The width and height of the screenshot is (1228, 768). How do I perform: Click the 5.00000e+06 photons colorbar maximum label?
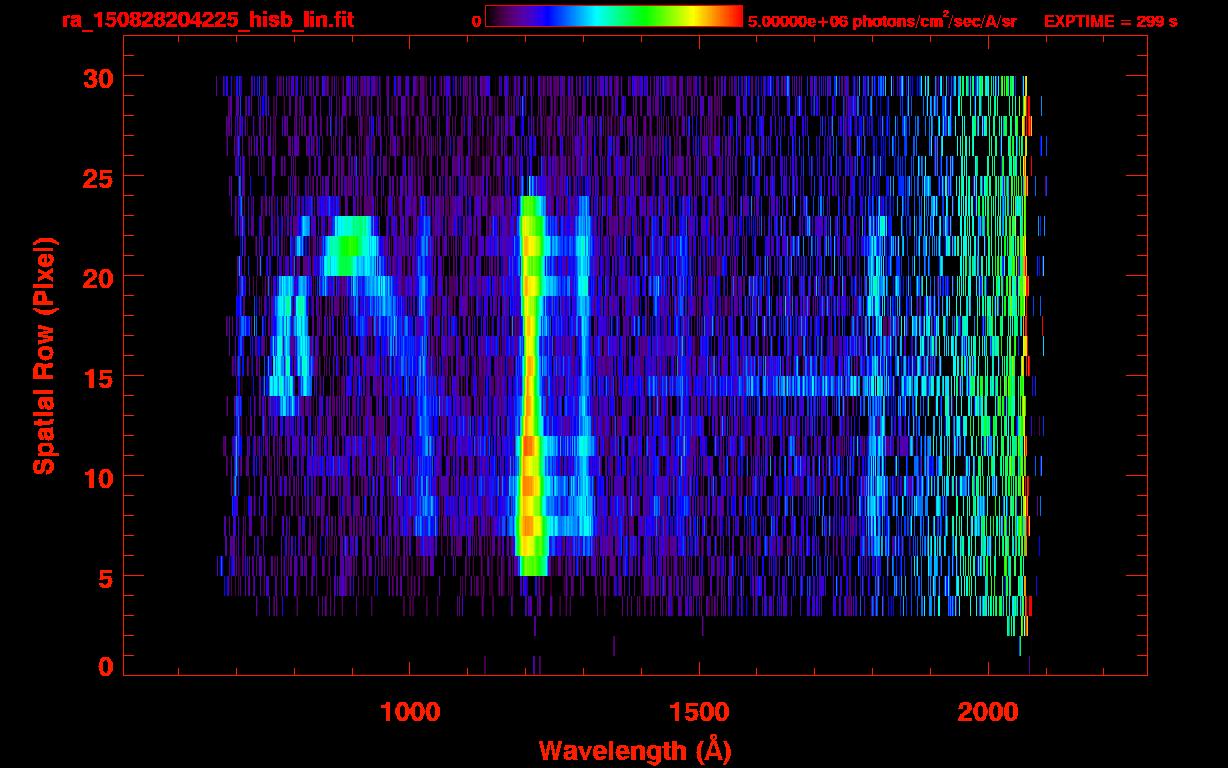[x=882, y=21]
